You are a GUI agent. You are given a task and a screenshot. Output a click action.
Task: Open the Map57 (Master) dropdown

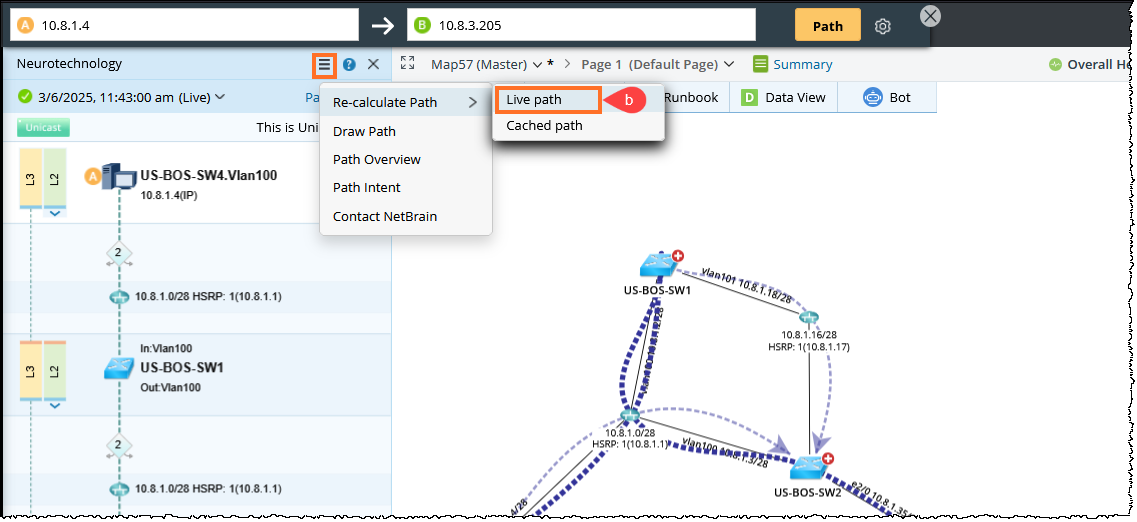click(x=537, y=65)
